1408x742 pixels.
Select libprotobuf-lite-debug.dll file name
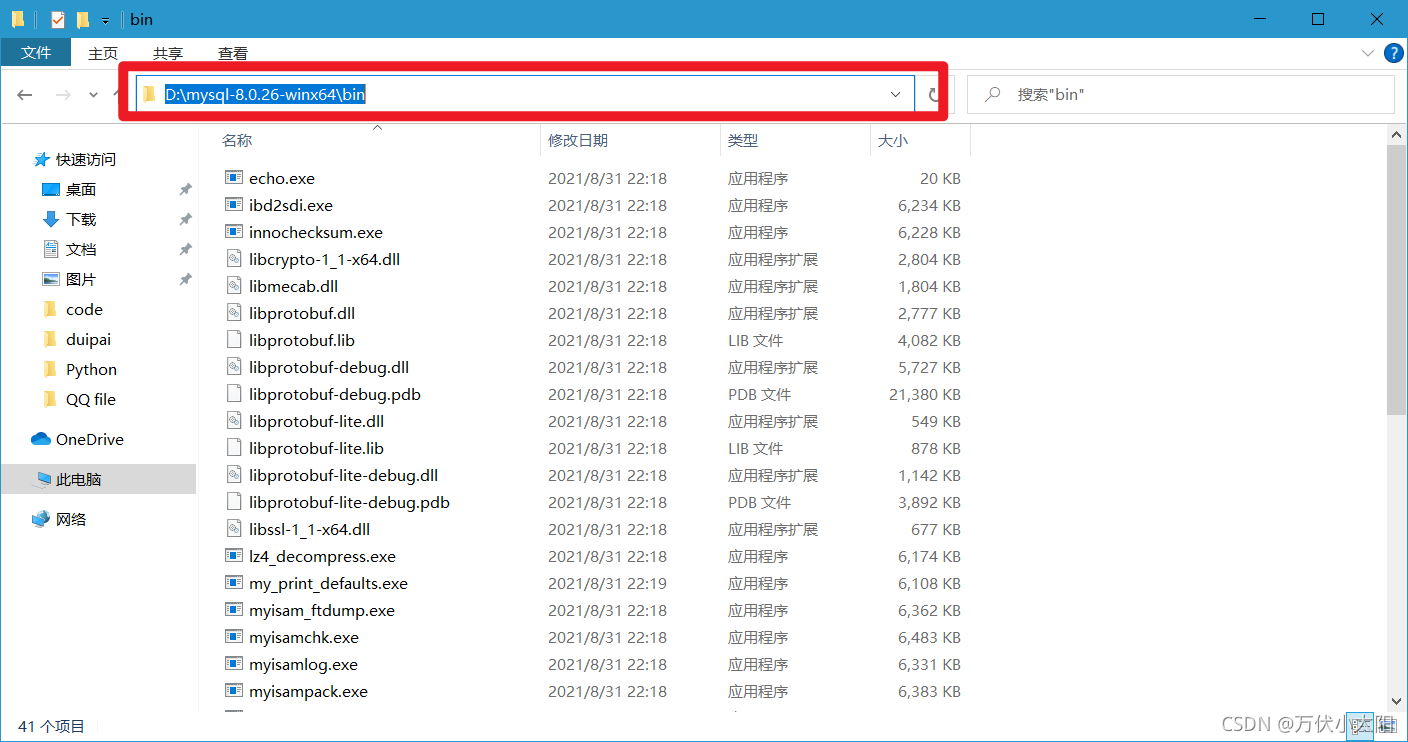coord(343,475)
